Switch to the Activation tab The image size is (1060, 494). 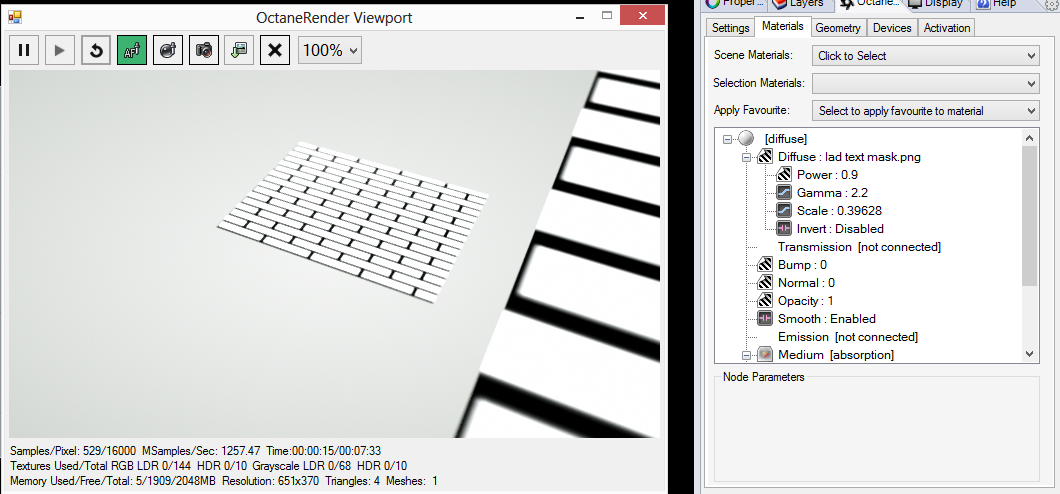point(946,28)
